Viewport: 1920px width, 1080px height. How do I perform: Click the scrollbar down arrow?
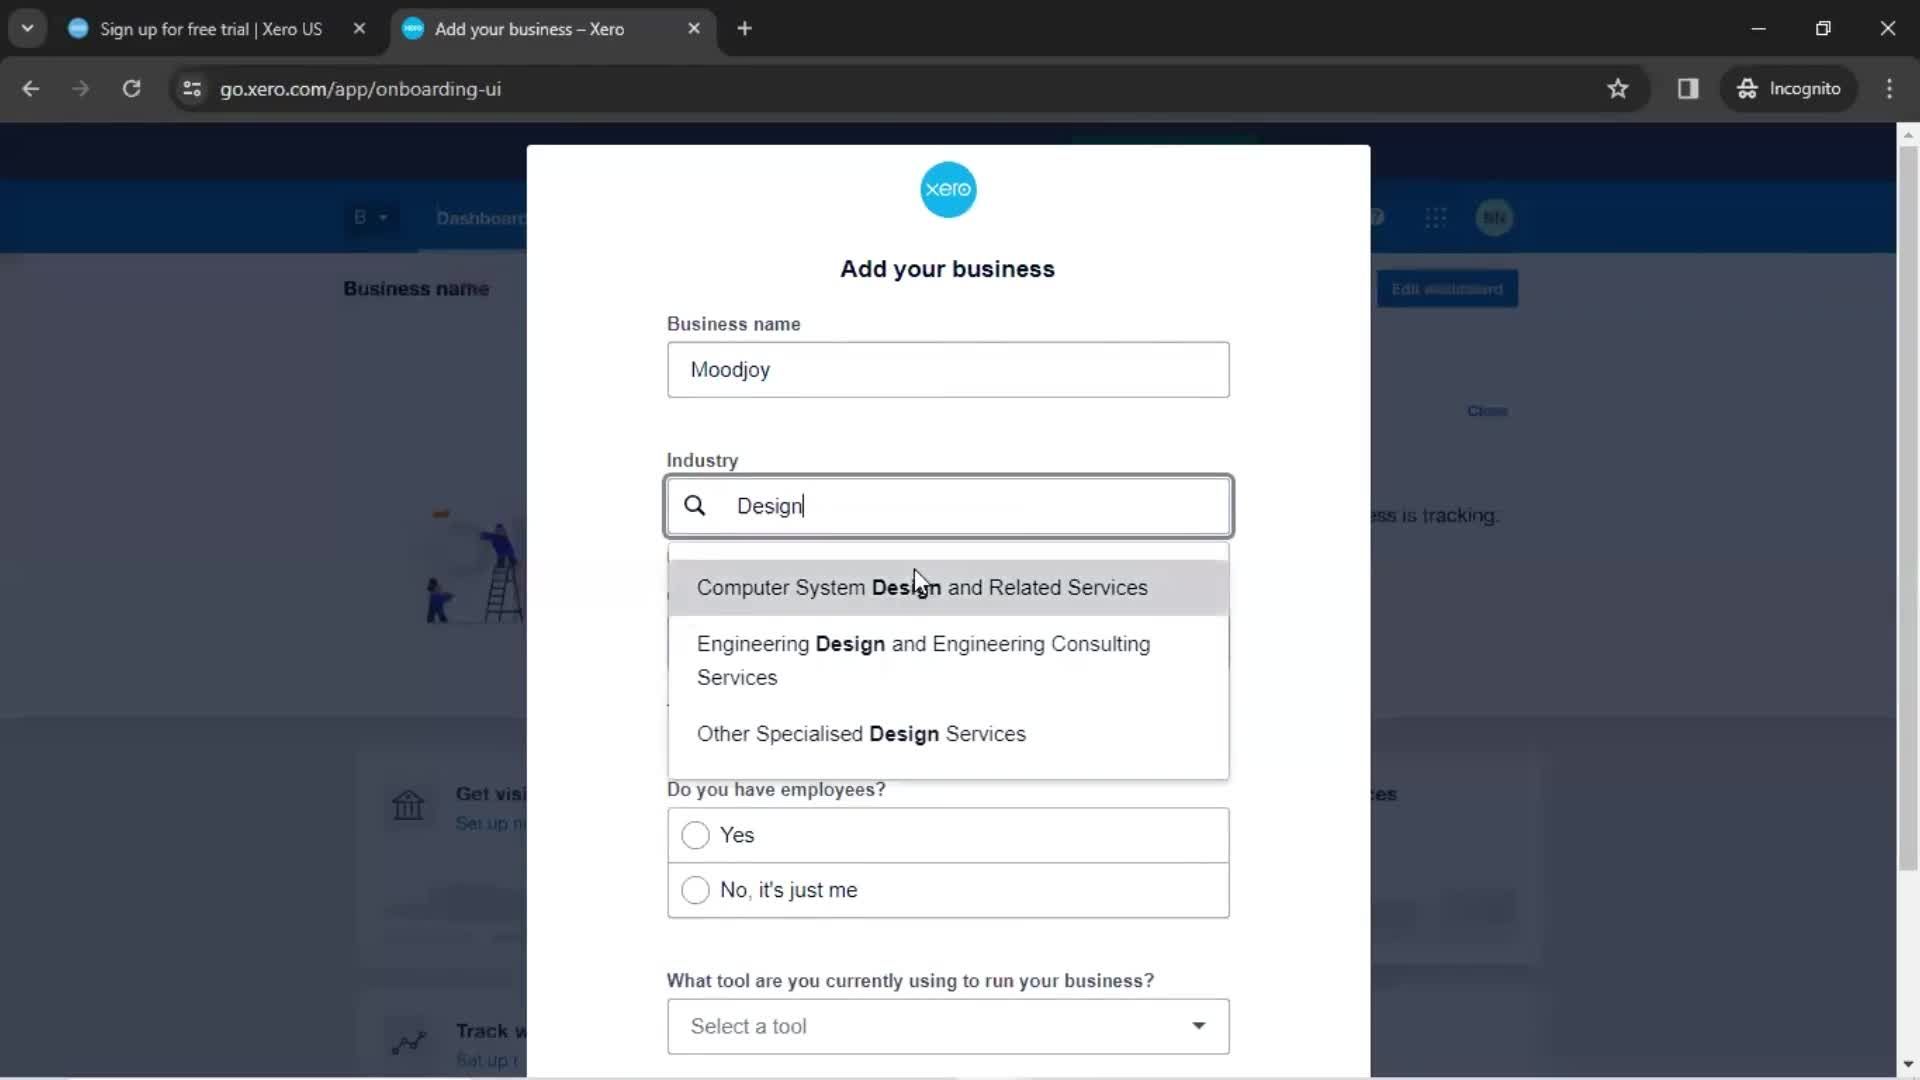tap(1907, 1064)
